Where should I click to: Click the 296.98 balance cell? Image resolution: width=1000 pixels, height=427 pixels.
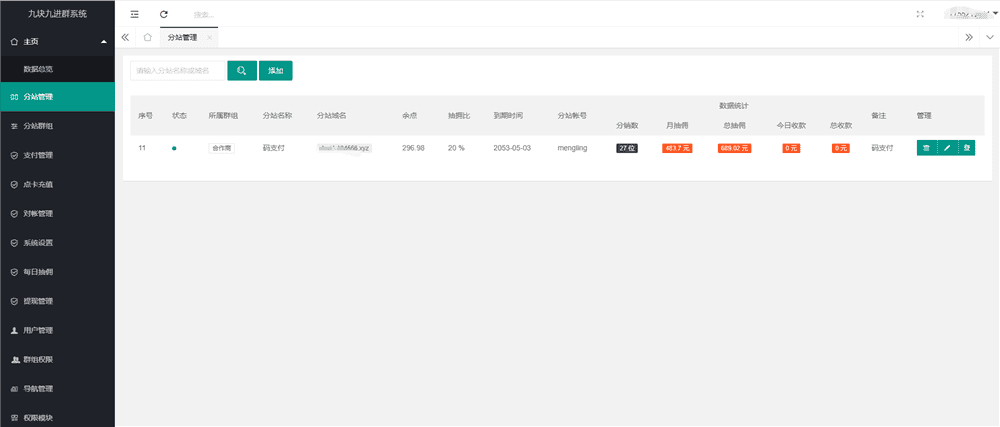413,148
